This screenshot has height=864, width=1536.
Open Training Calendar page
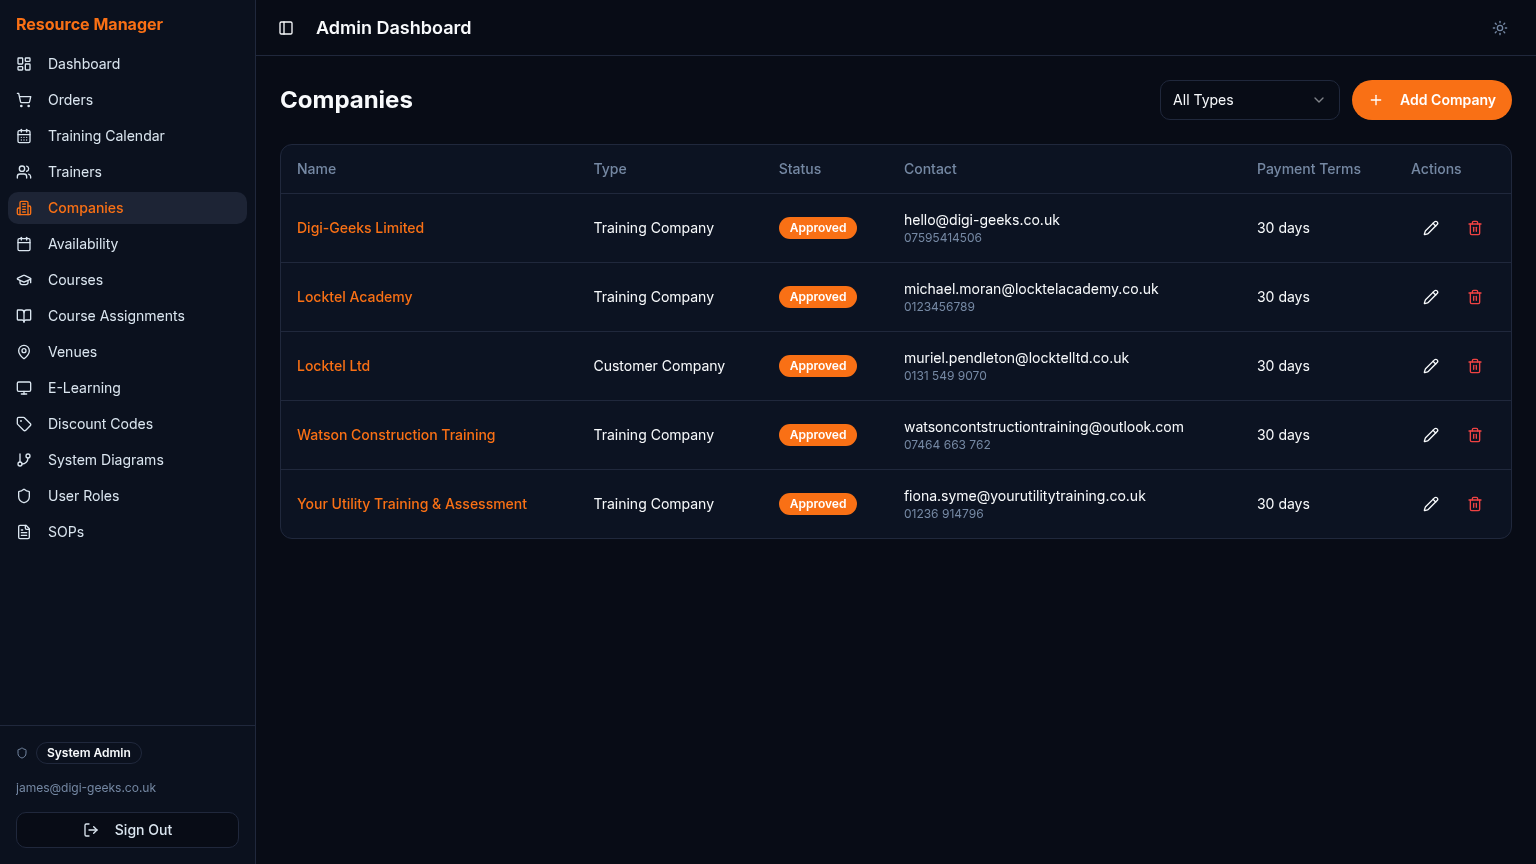coord(127,136)
